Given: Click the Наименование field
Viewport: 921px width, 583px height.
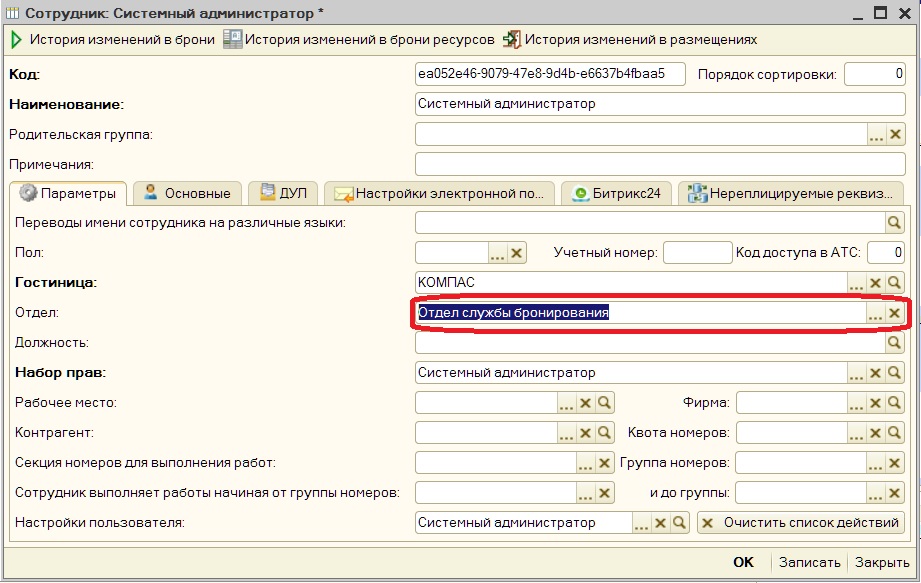Looking at the screenshot, I should coord(660,104).
